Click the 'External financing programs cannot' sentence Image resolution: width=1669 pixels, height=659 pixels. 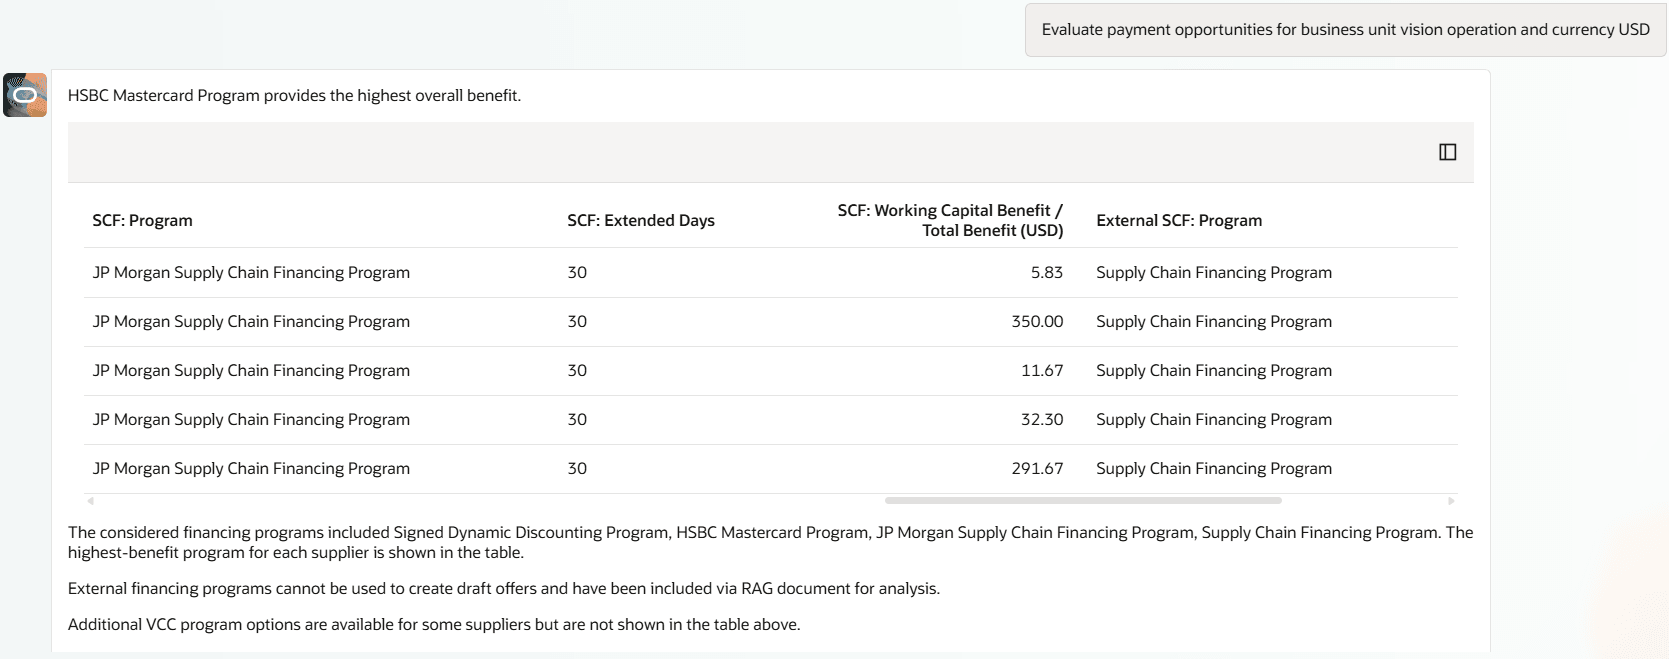coord(504,588)
